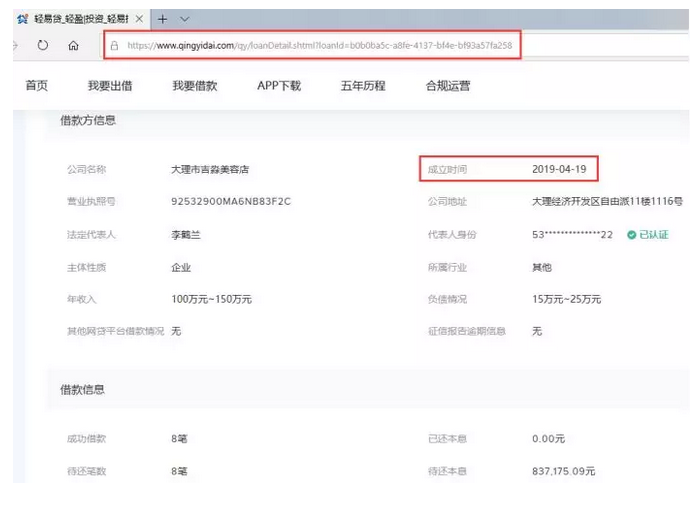Screen dimensions: 700x513
Task: Click the green 已认证 check icon
Action: point(631,235)
